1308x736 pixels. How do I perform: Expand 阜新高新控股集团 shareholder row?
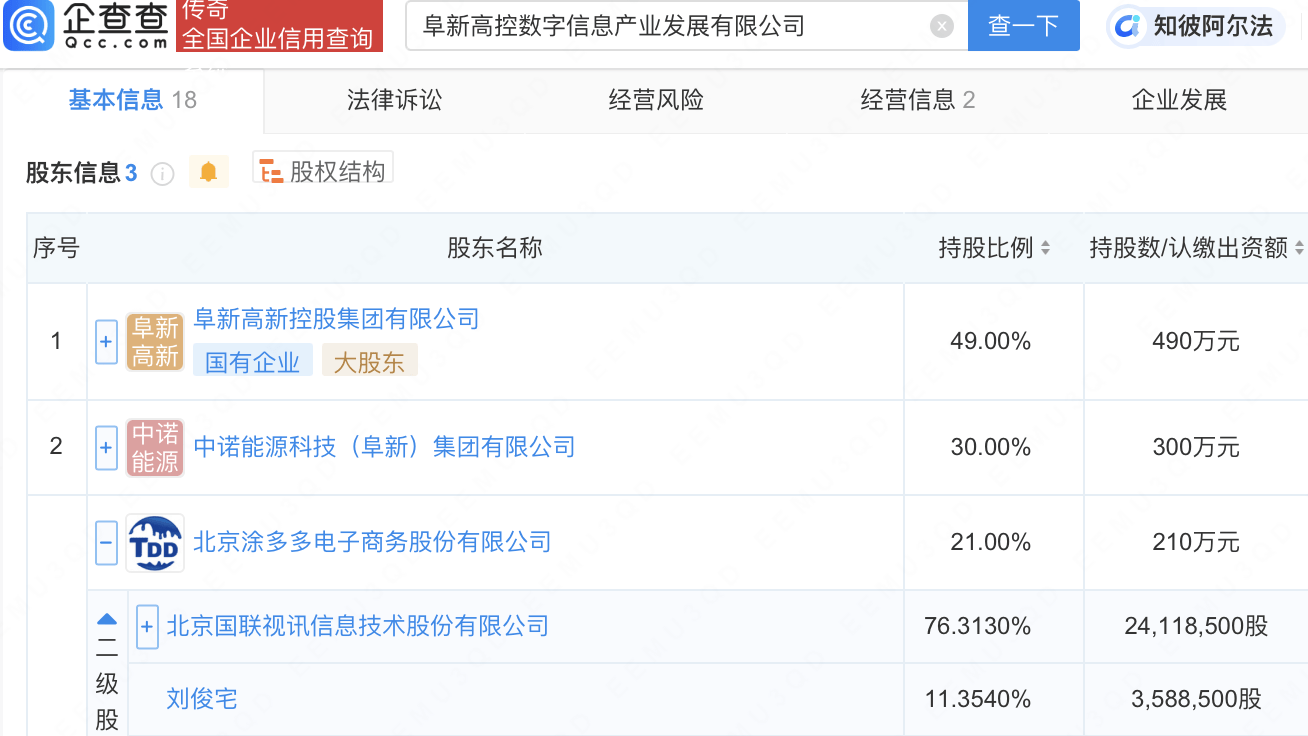tap(106, 342)
